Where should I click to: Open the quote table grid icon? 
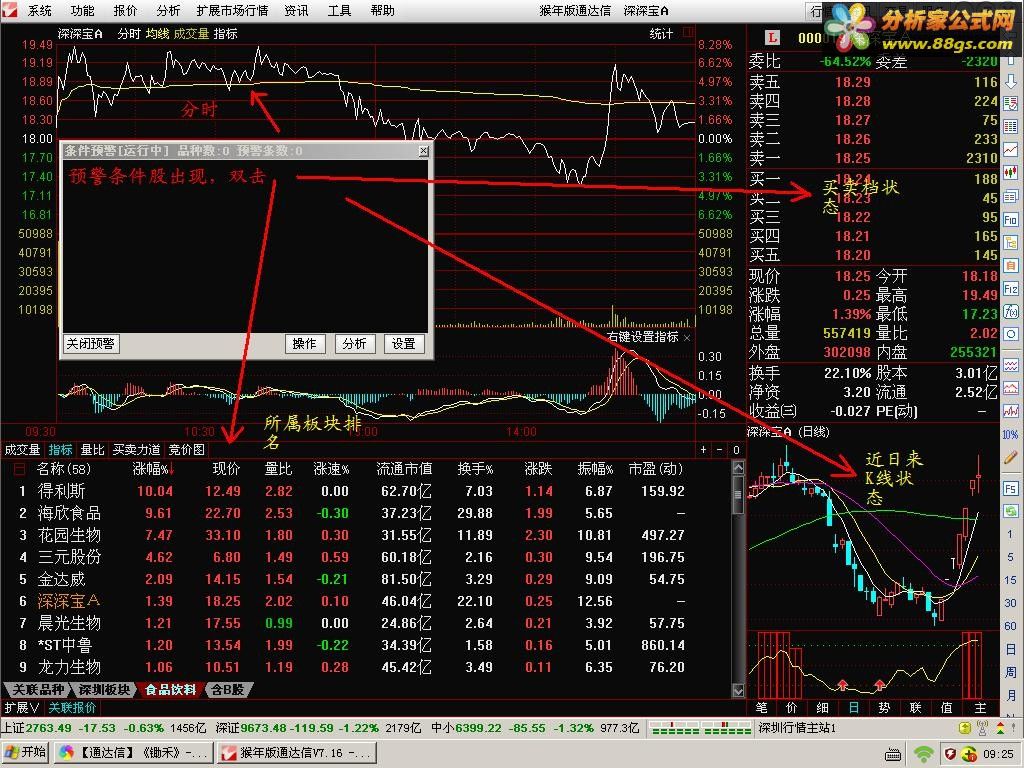coord(1010,127)
